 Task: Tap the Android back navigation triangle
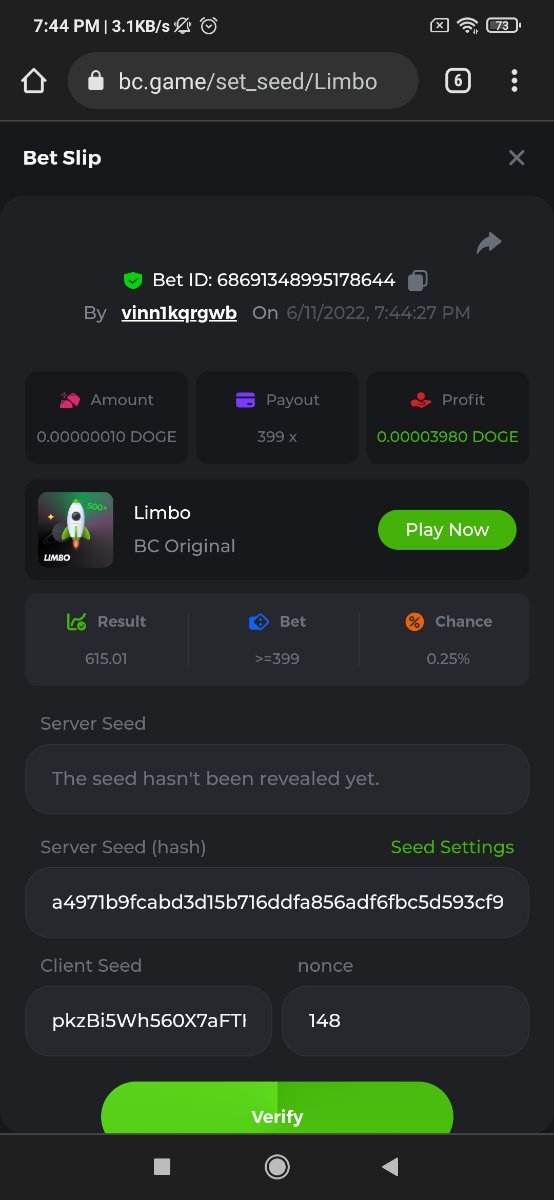[391, 1166]
